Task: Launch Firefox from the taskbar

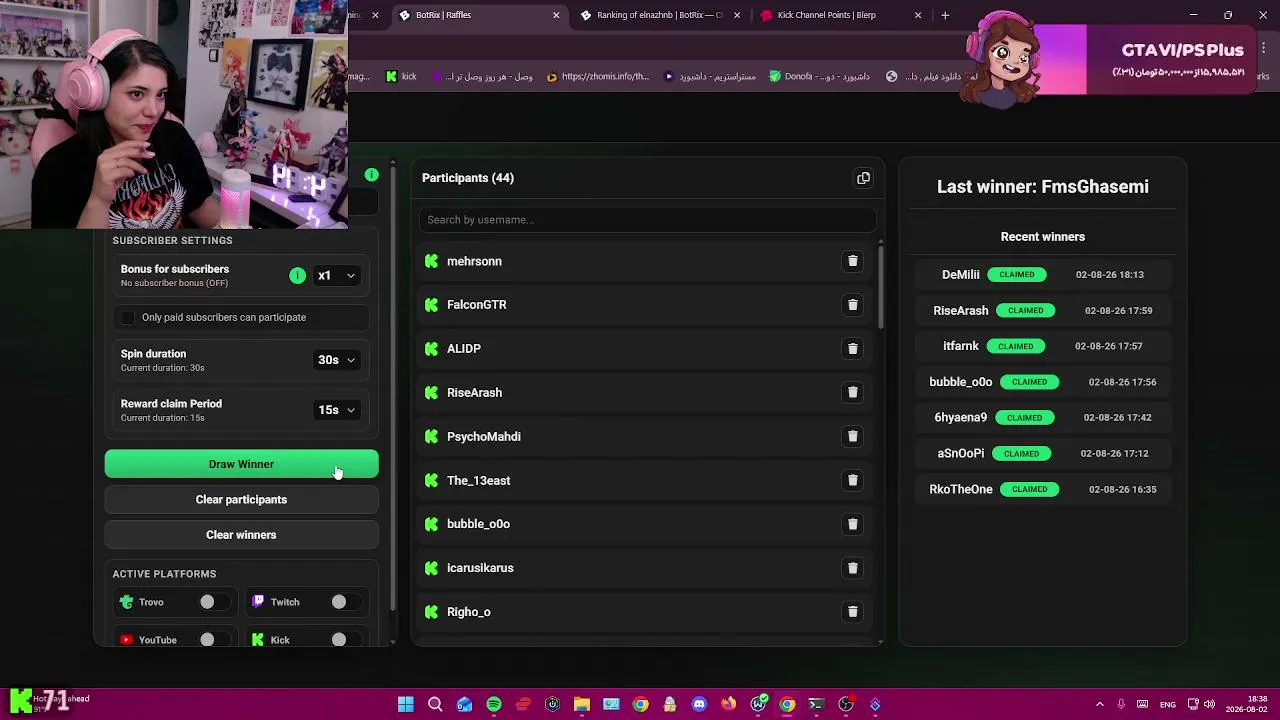Action: click(728, 704)
